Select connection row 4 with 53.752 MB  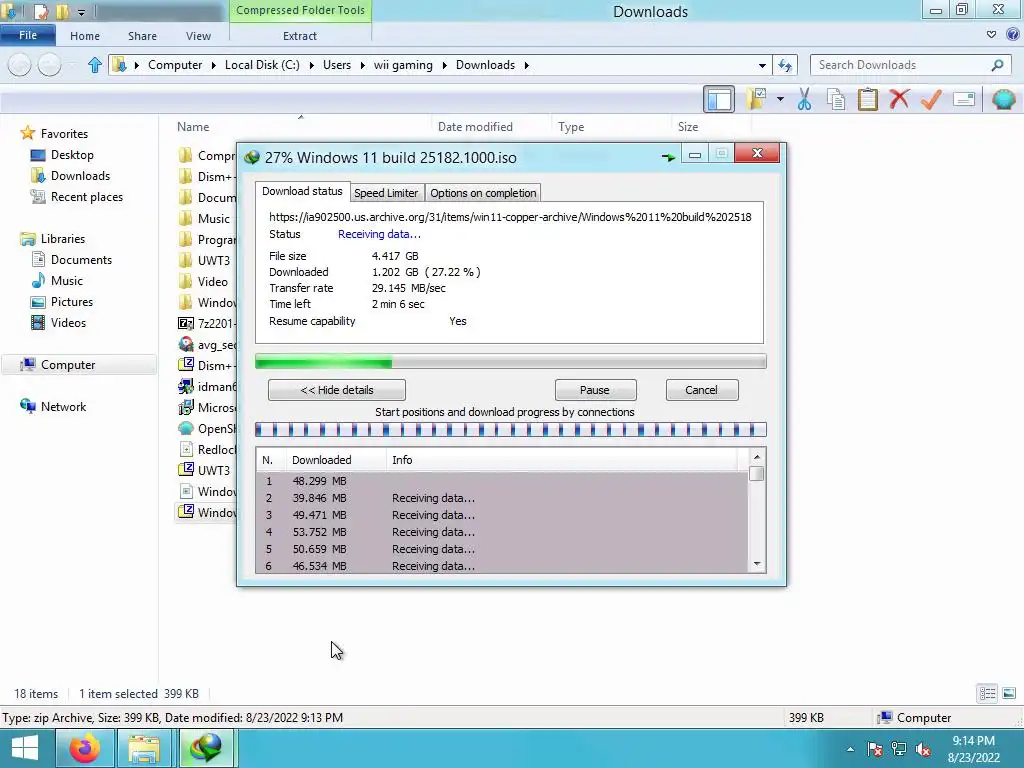click(x=502, y=532)
